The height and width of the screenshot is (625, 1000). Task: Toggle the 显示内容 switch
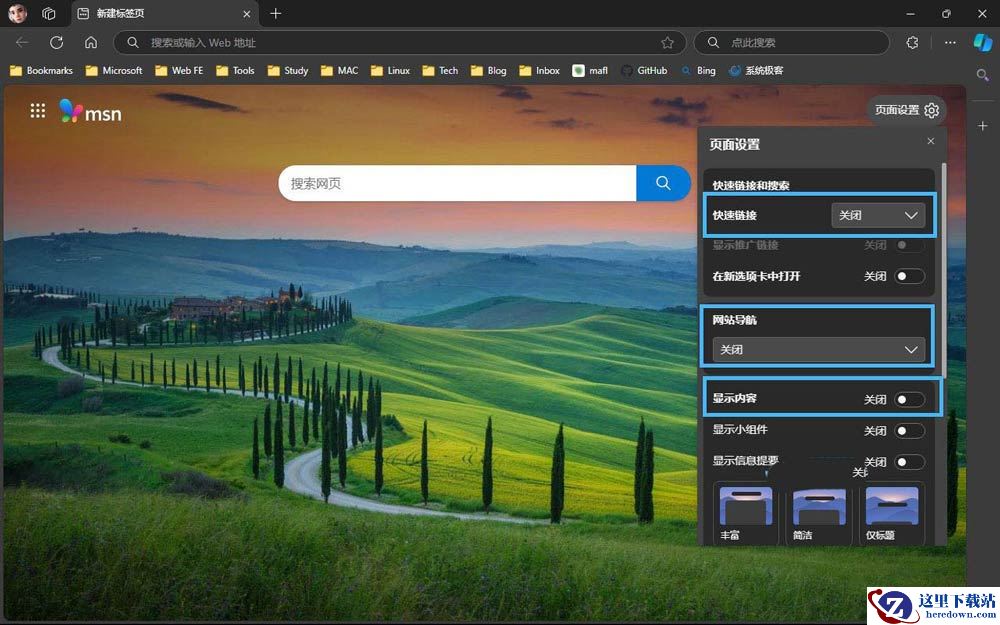pos(909,399)
